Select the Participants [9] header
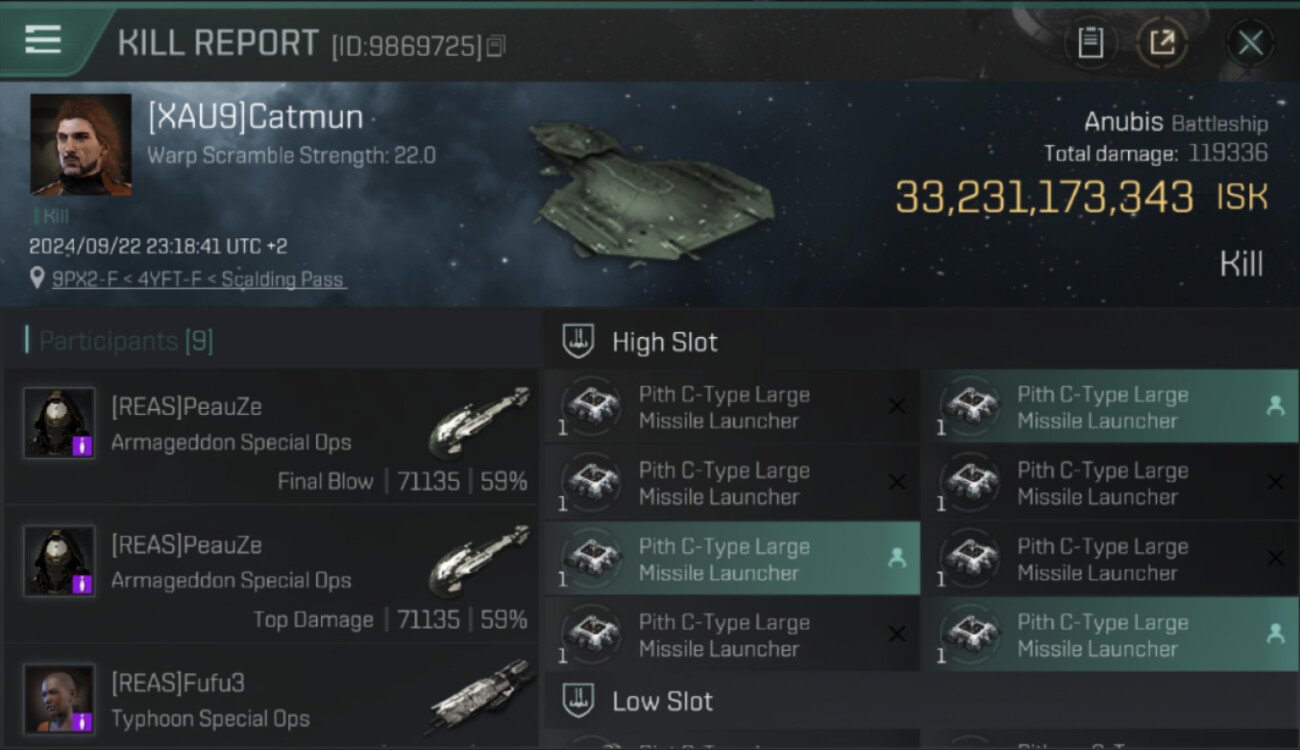This screenshot has width=1300, height=750. point(125,341)
